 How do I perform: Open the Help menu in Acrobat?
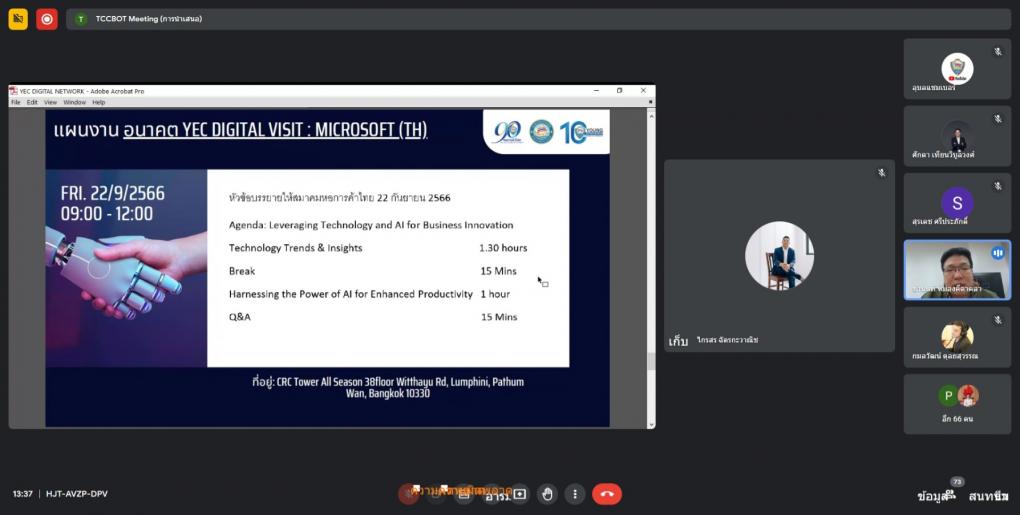tap(98, 102)
